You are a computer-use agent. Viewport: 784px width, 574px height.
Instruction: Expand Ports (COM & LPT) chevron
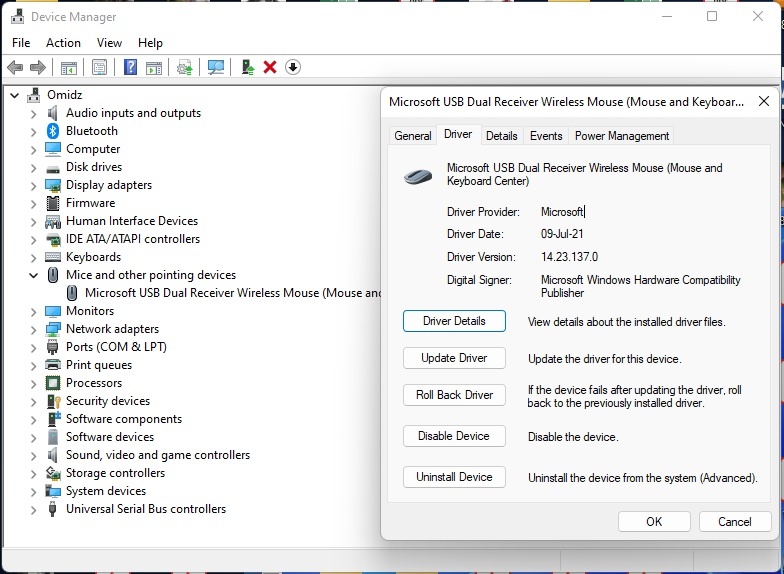click(x=34, y=348)
